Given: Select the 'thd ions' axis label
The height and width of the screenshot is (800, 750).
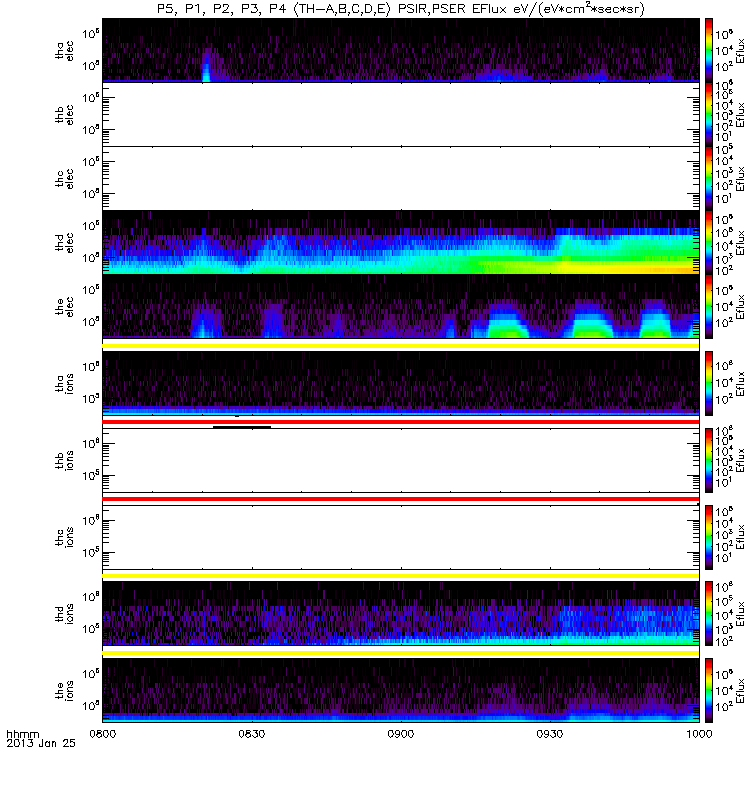Looking at the screenshot, I should tap(65, 614).
